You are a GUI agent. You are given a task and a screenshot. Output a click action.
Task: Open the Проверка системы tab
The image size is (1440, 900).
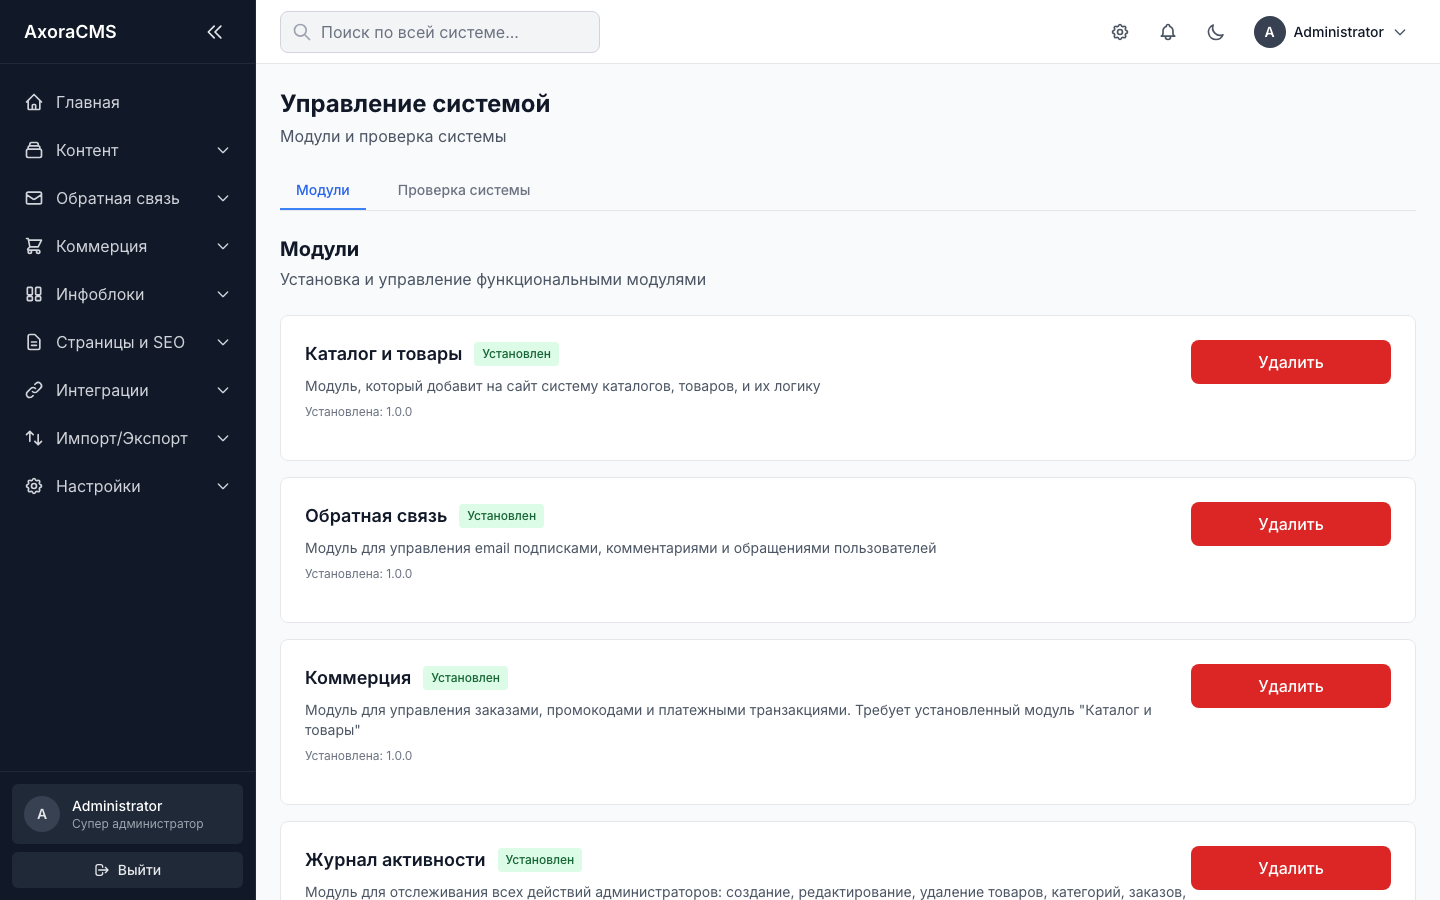(x=464, y=190)
